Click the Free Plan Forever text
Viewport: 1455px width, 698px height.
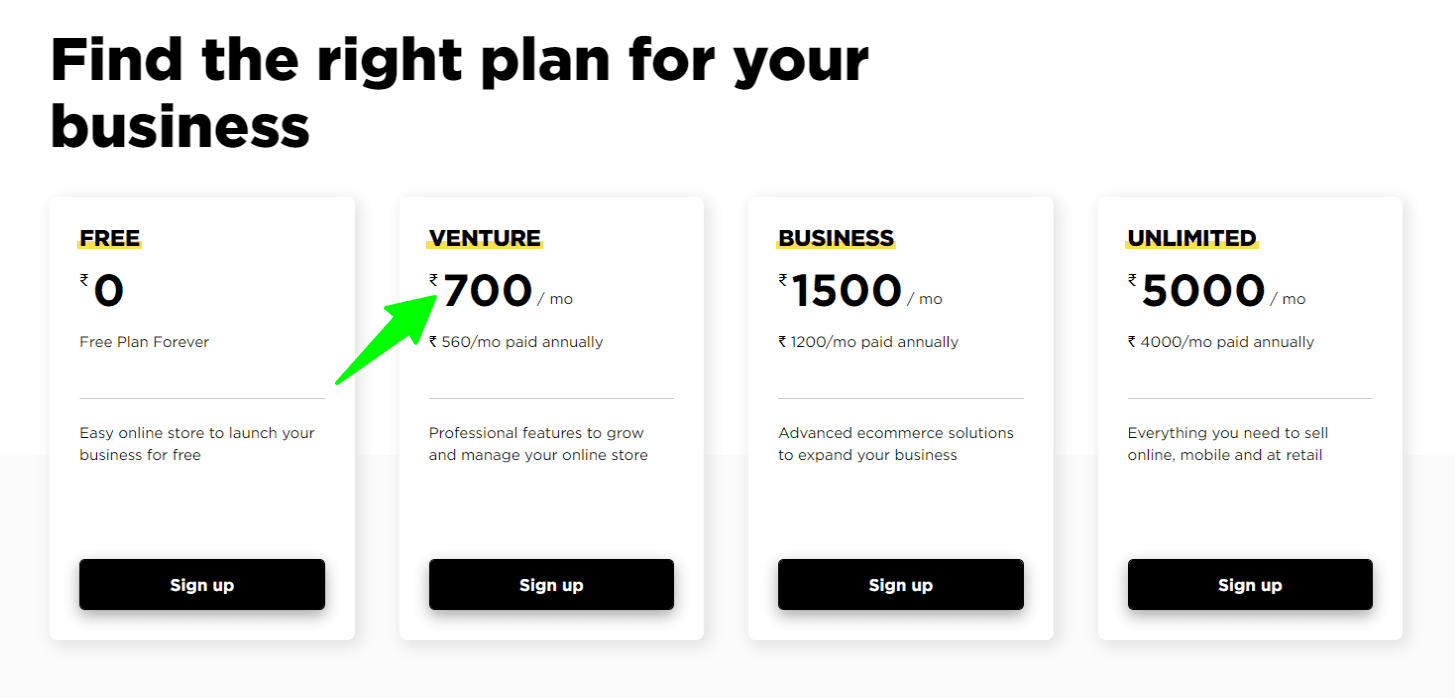pos(144,342)
